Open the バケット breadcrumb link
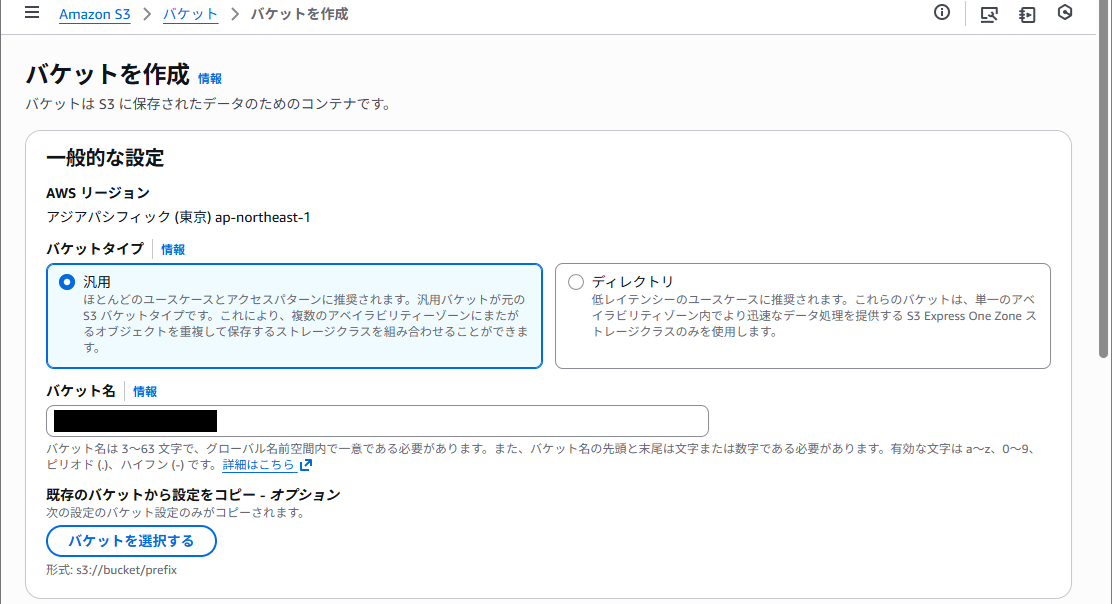This screenshot has width=1112, height=604. (190, 14)
